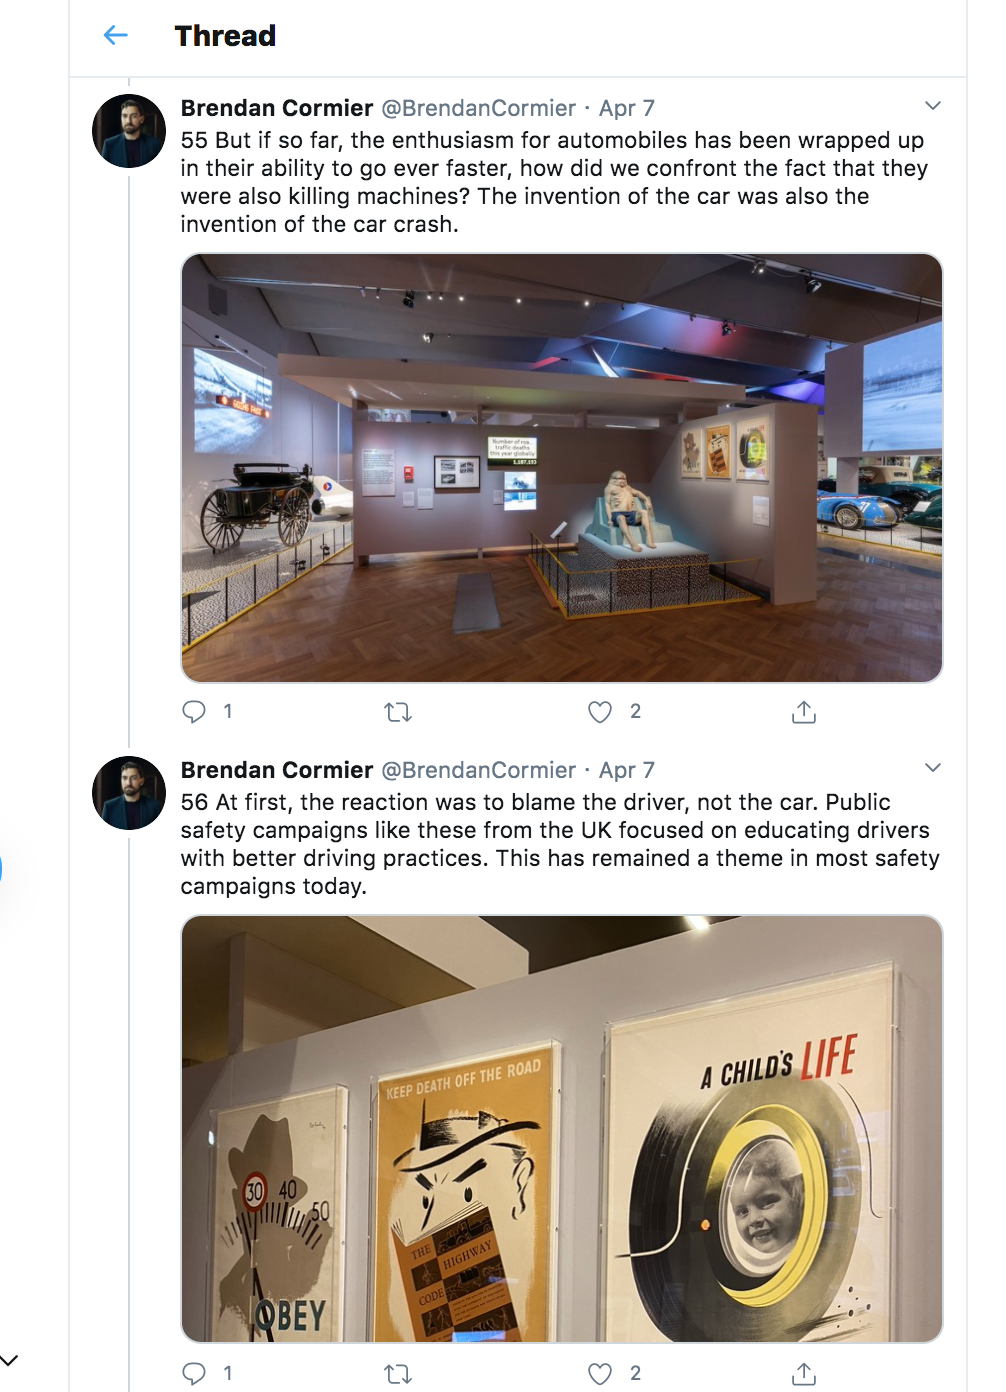Retweet the tweet numbered 55

[x=398, y=712]
